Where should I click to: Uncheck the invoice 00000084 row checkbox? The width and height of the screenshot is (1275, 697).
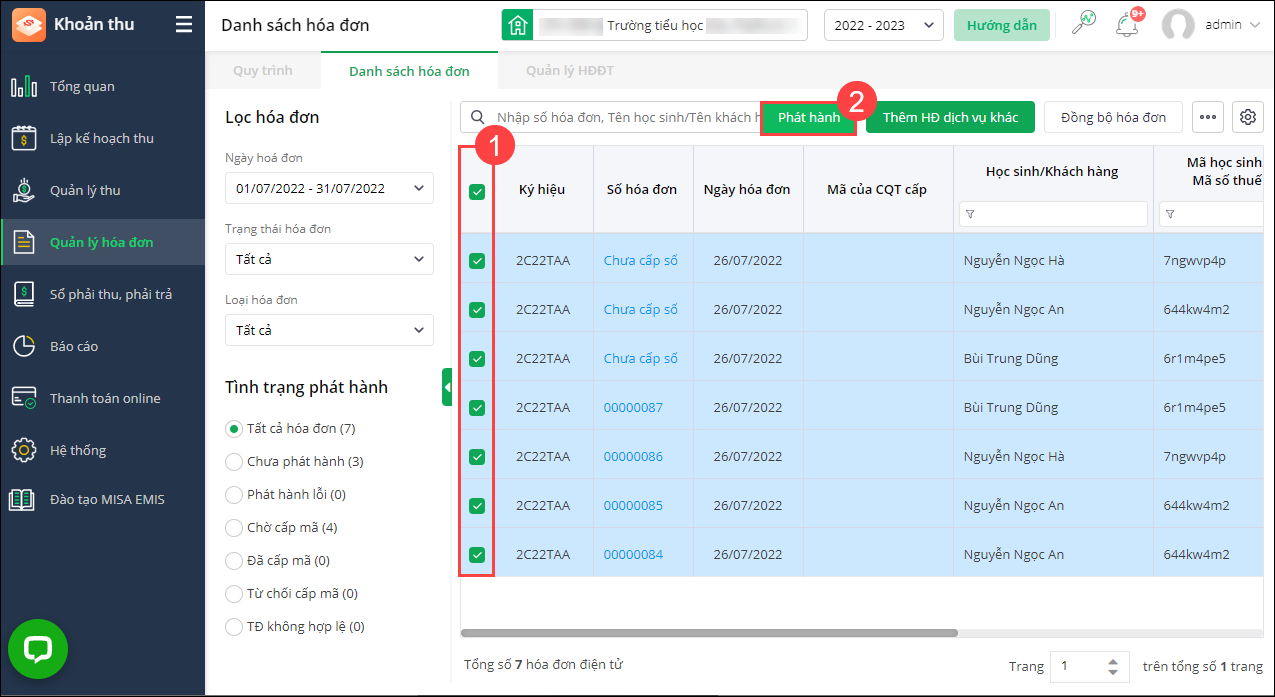477,555
